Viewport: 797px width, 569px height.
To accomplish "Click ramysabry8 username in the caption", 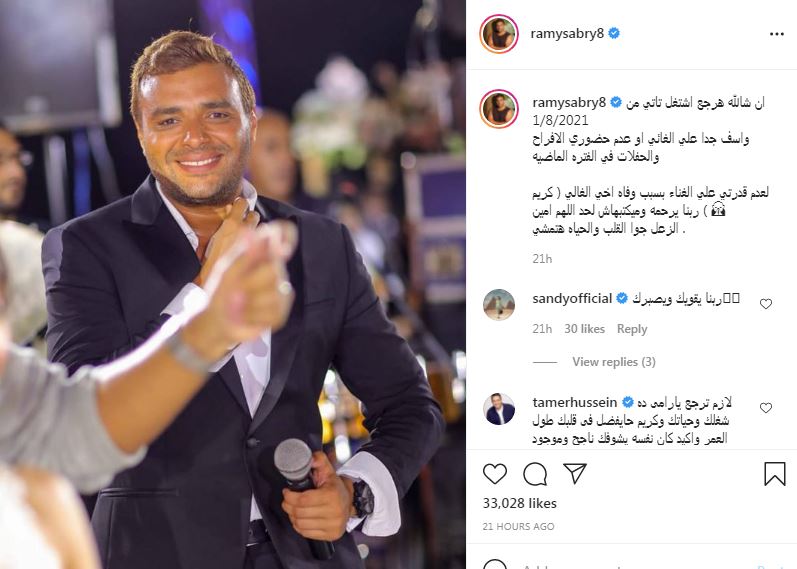I will (x=569, y=103).
